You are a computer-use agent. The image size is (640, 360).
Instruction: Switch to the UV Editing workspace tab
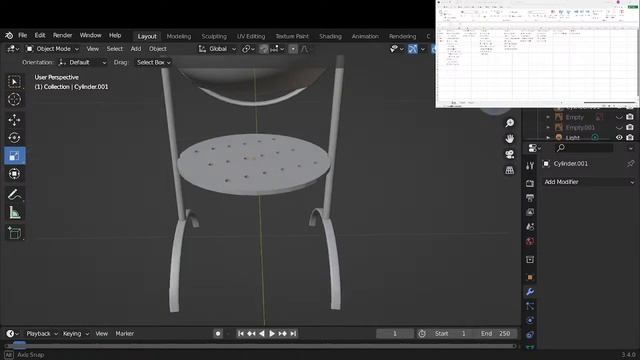[251, 36]
